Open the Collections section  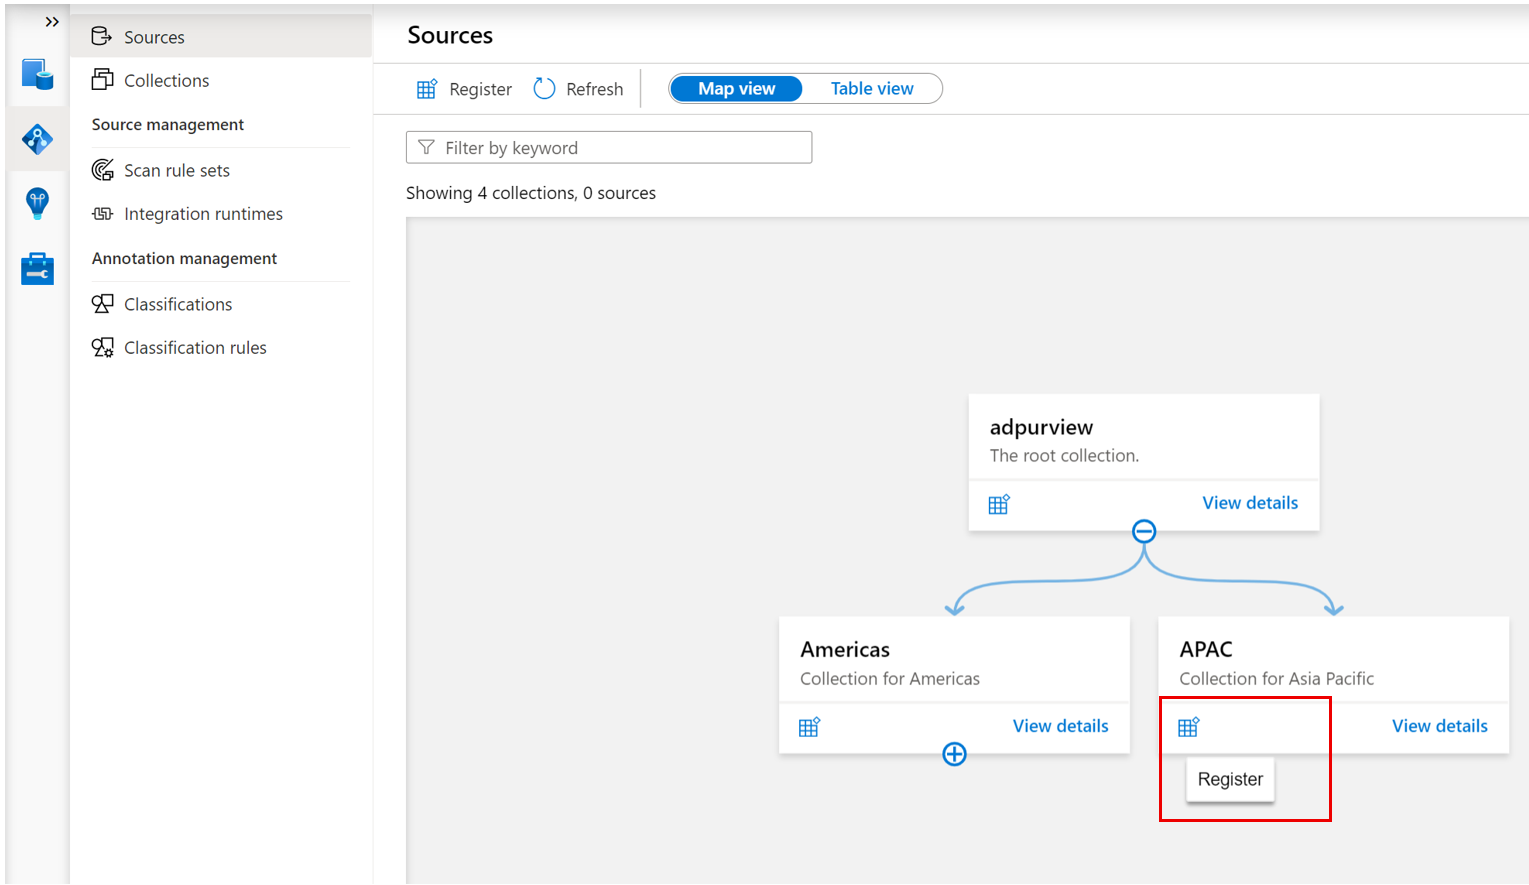[167, 80]
